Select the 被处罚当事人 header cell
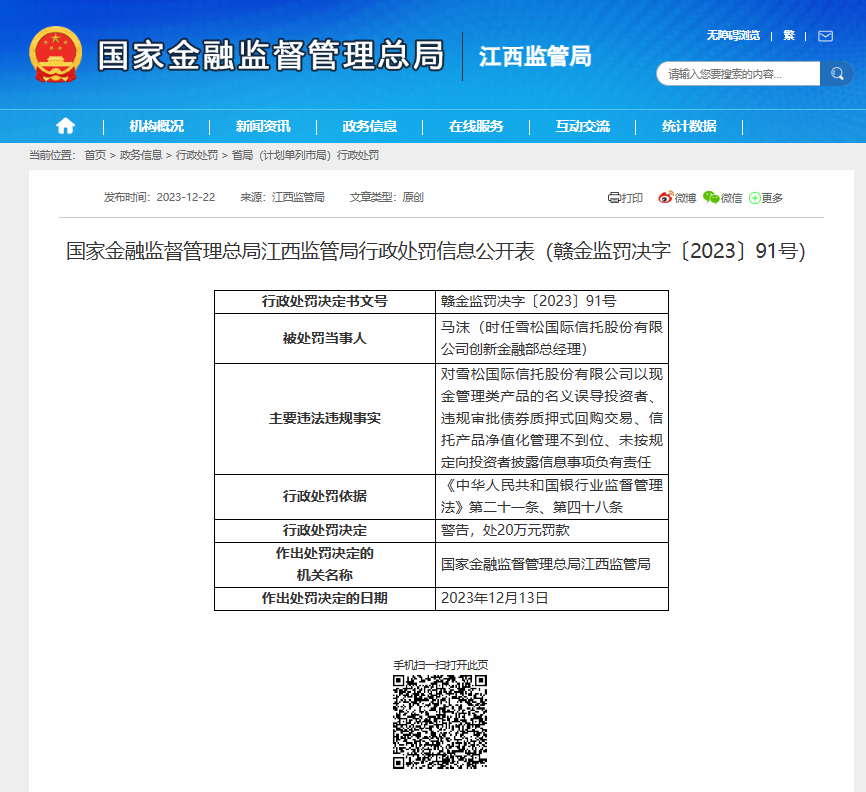Viewport: 866px width, 792px height. (325, 338)
